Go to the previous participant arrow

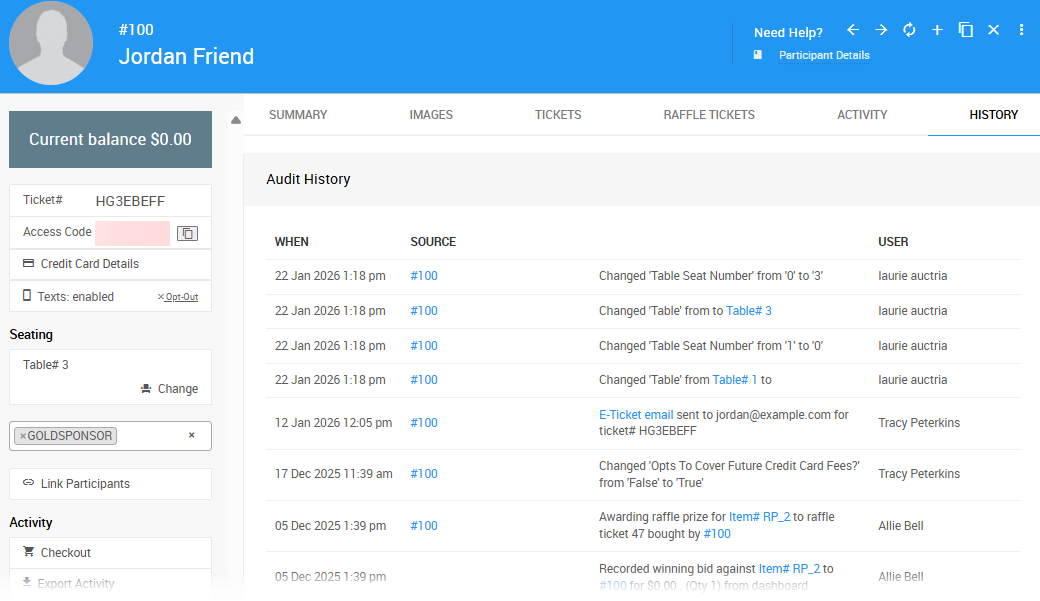(x=853, y=30)
